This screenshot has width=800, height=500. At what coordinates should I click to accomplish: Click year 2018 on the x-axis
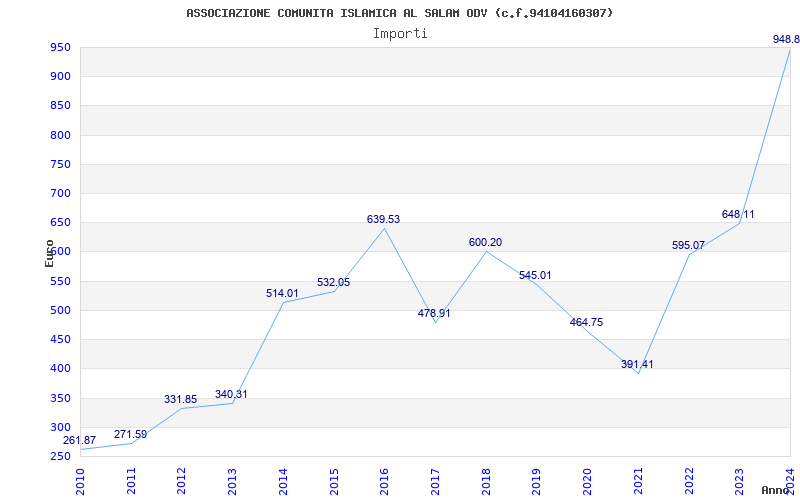[486, 482]
